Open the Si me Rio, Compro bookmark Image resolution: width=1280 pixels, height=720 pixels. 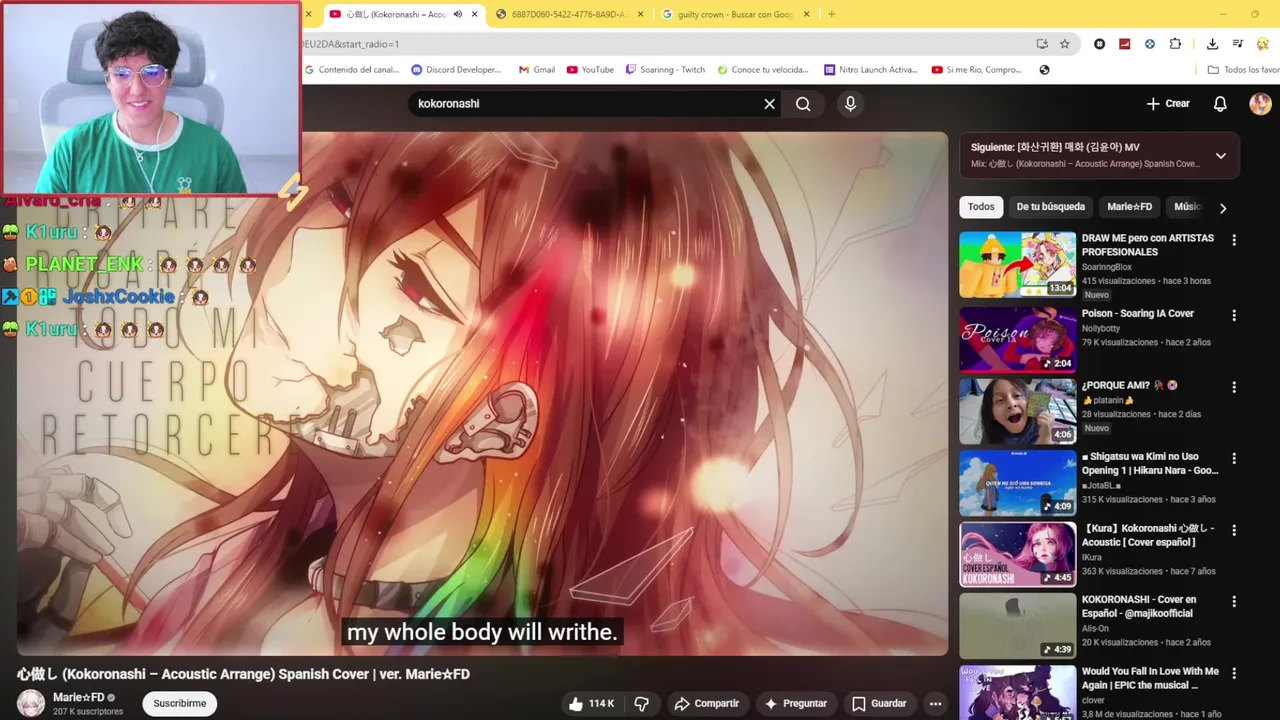[977, 70]
